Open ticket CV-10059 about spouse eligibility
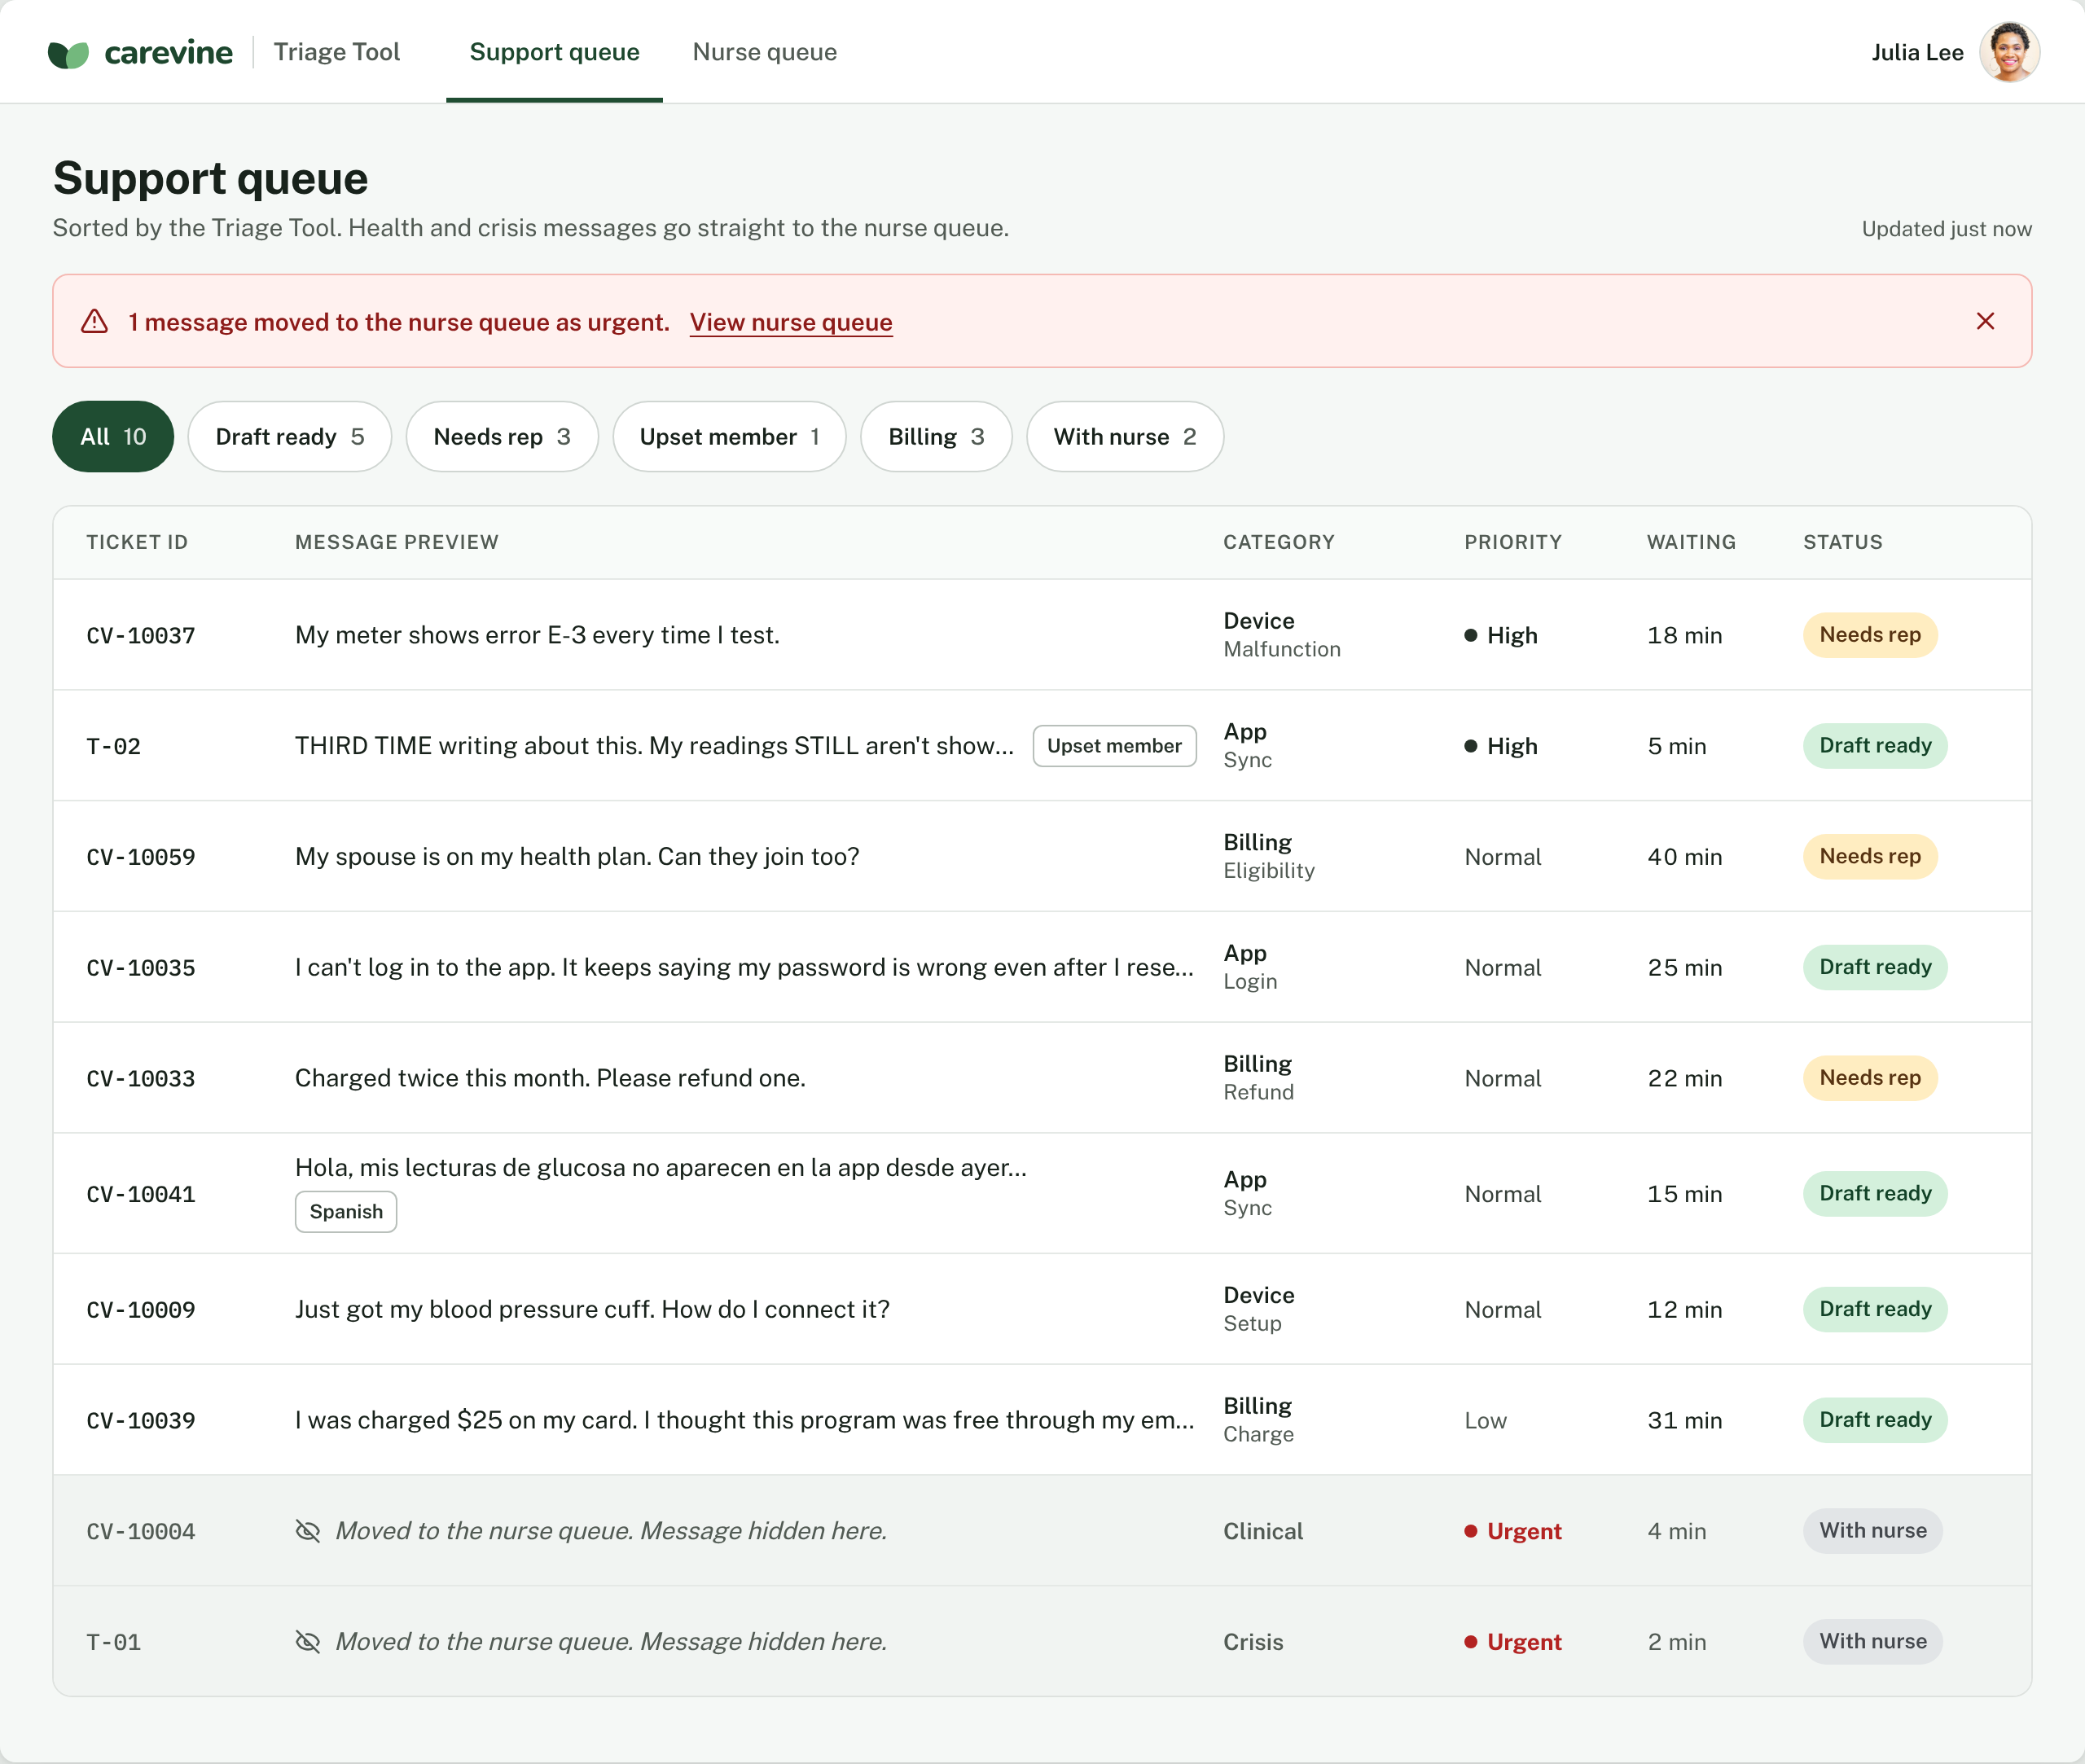Viewport: 2085px width, 1764px height. tap(1042, 857)
